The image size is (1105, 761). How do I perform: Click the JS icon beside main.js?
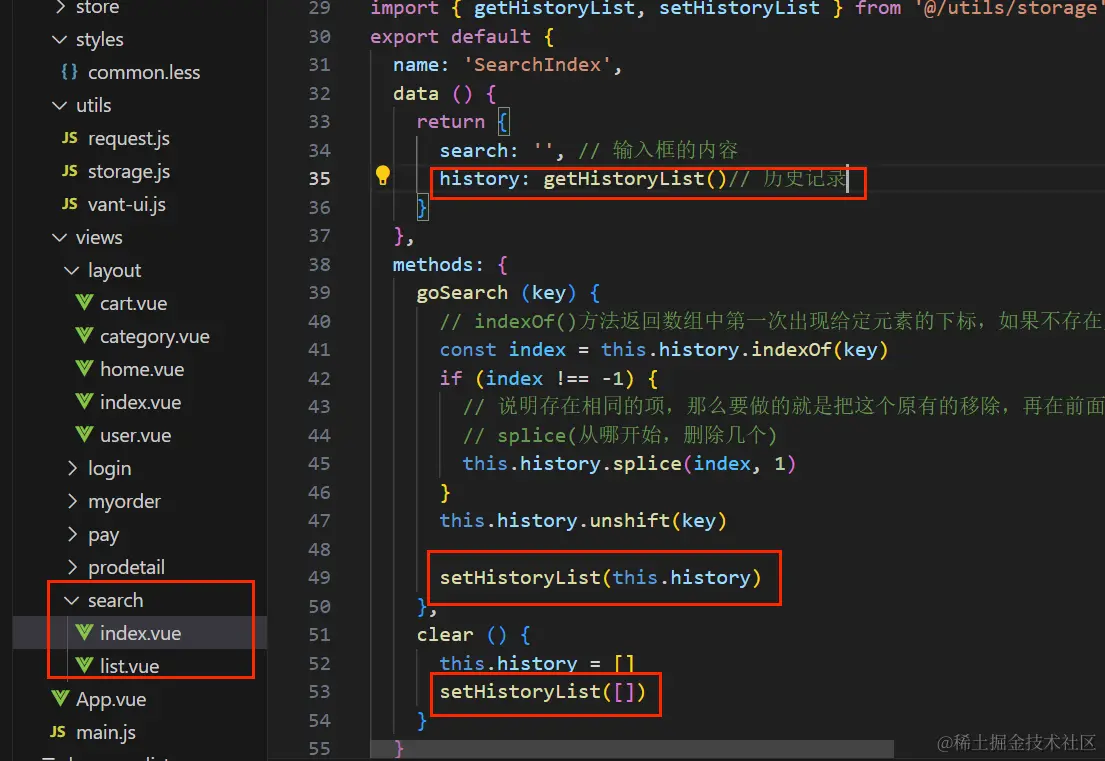tap(58, 732)
